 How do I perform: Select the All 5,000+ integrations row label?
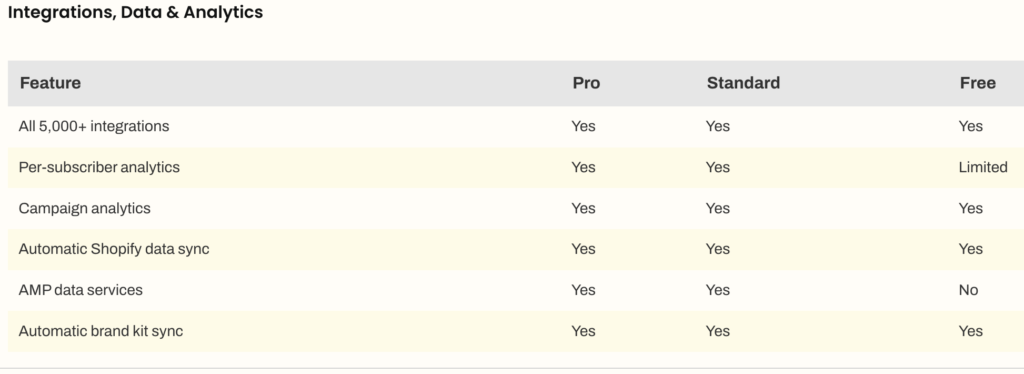pyautogui.click(x=94, y=126)
